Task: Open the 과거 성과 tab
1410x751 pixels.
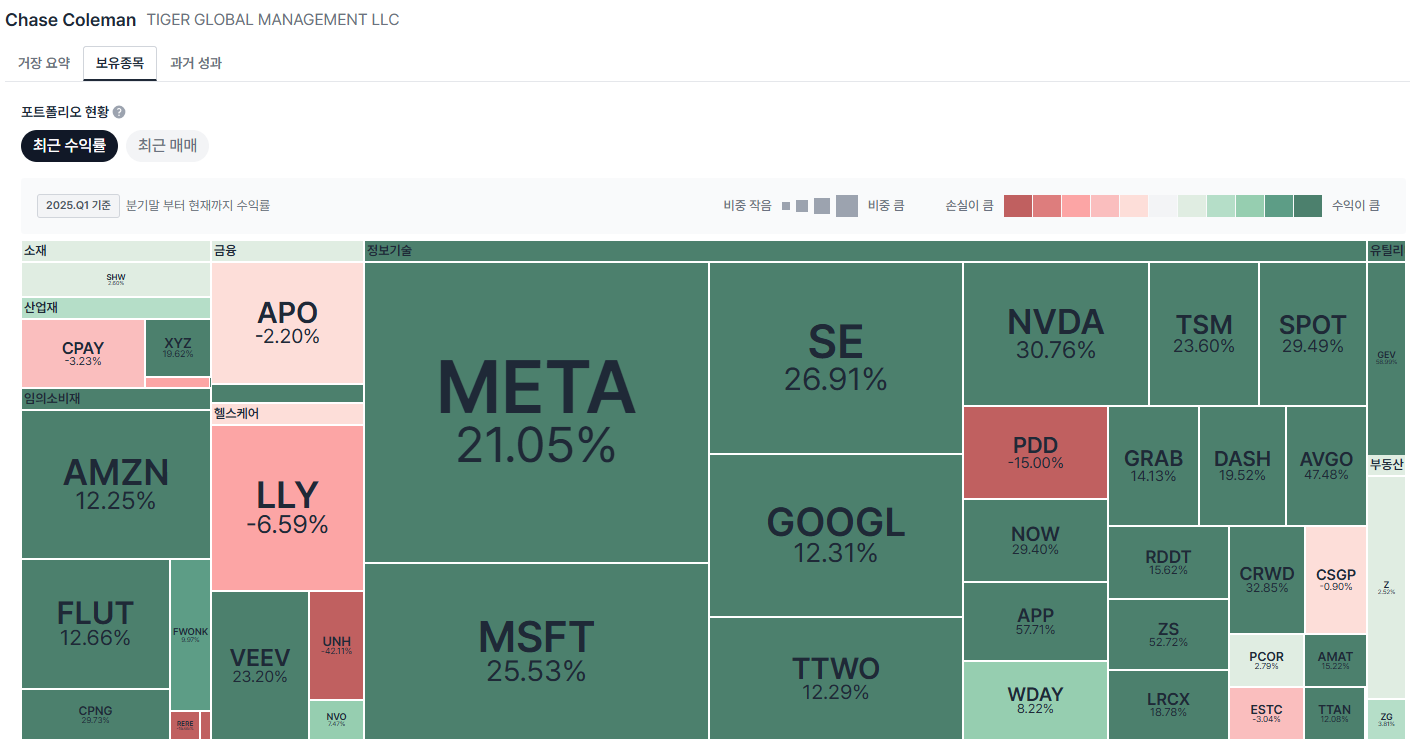Action: coord(196,63)
